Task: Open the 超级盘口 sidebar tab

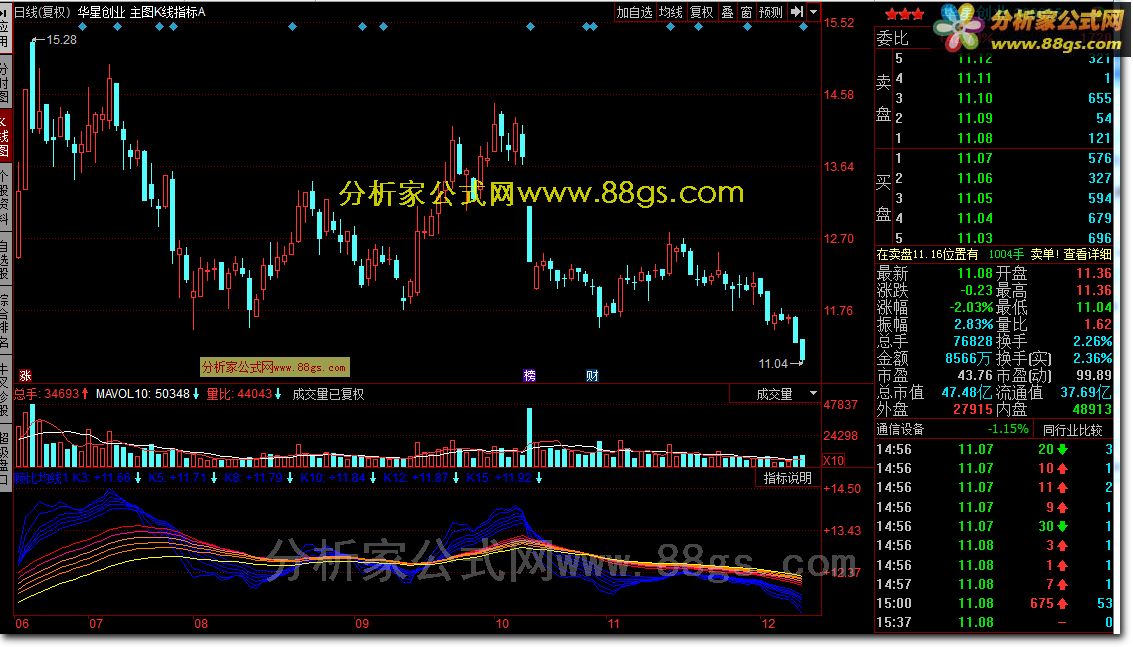Action: [x=4, y=458]
